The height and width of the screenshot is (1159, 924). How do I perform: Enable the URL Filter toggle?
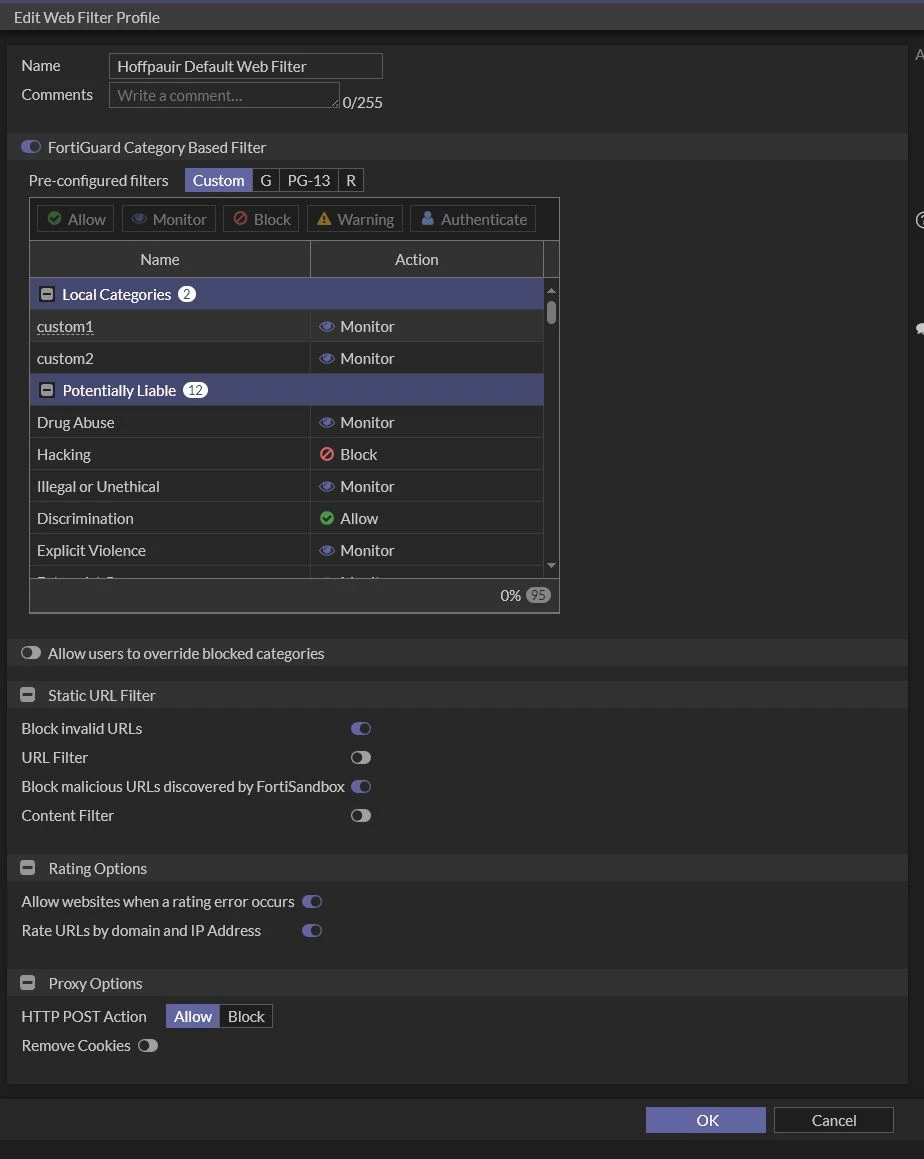361,758
